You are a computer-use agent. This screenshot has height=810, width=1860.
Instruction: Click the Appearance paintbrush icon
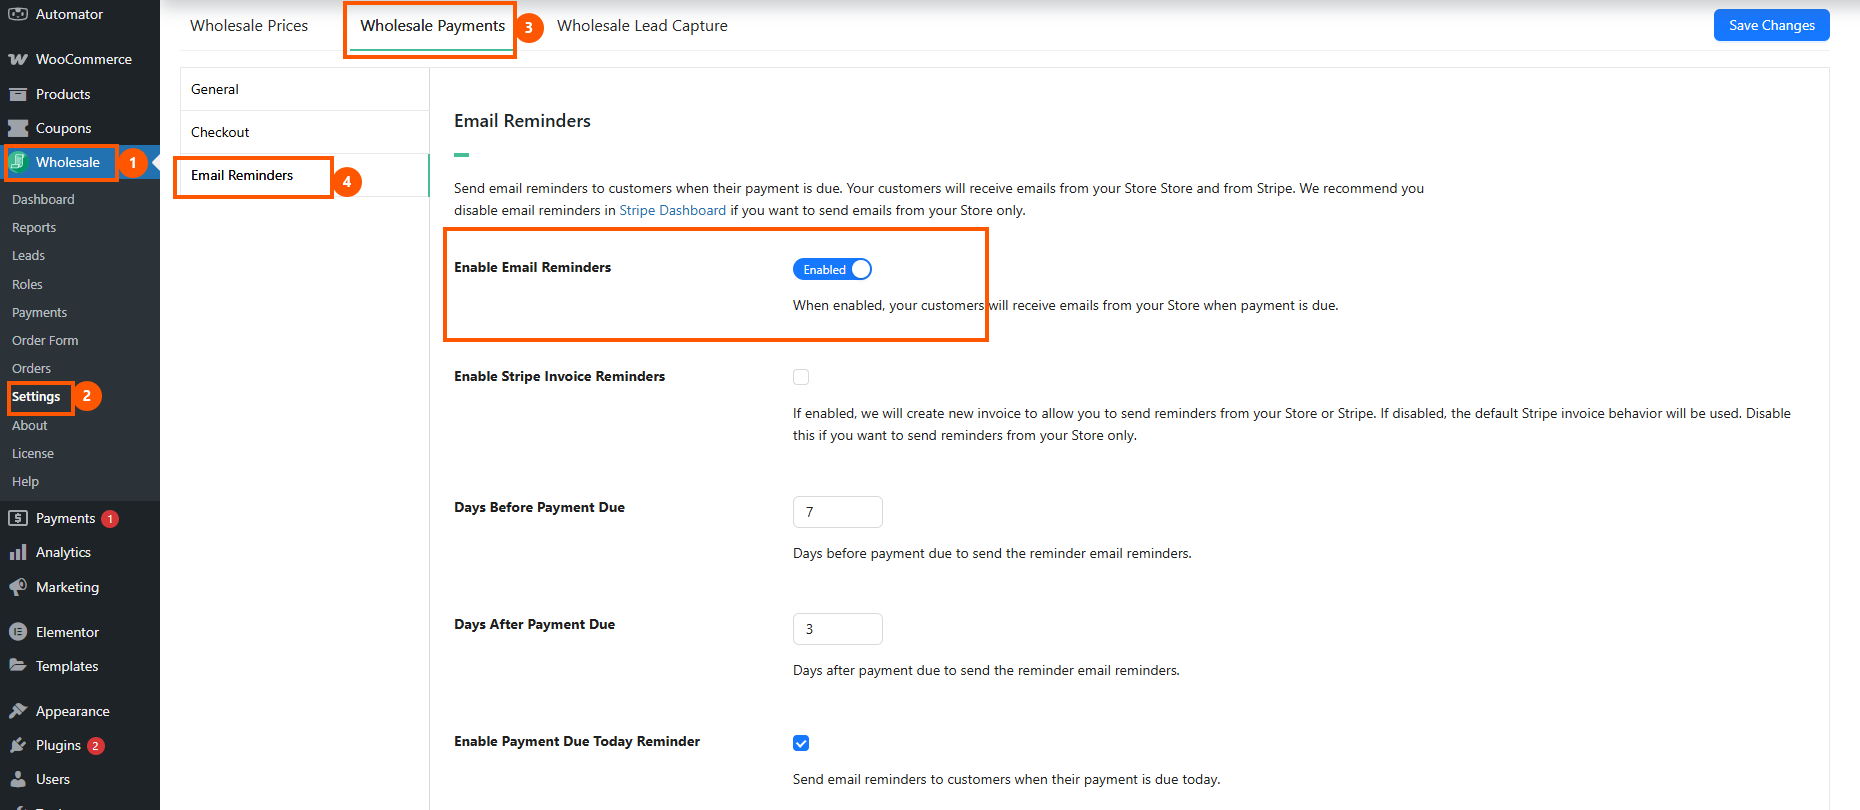(18, 711)
